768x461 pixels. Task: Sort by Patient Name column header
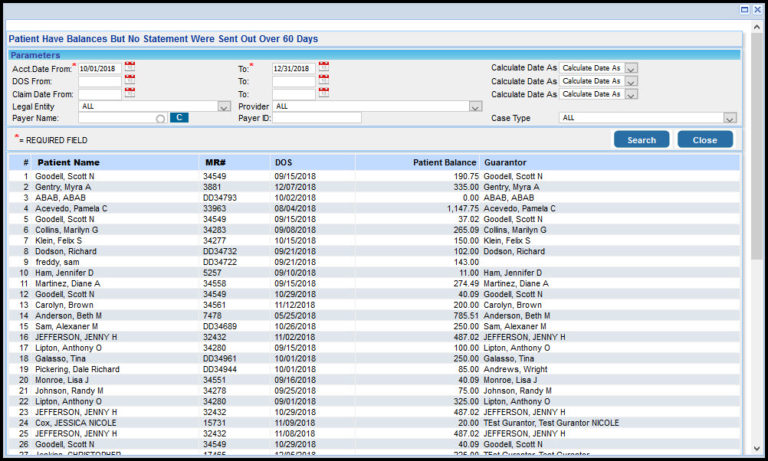click(68, 162)
